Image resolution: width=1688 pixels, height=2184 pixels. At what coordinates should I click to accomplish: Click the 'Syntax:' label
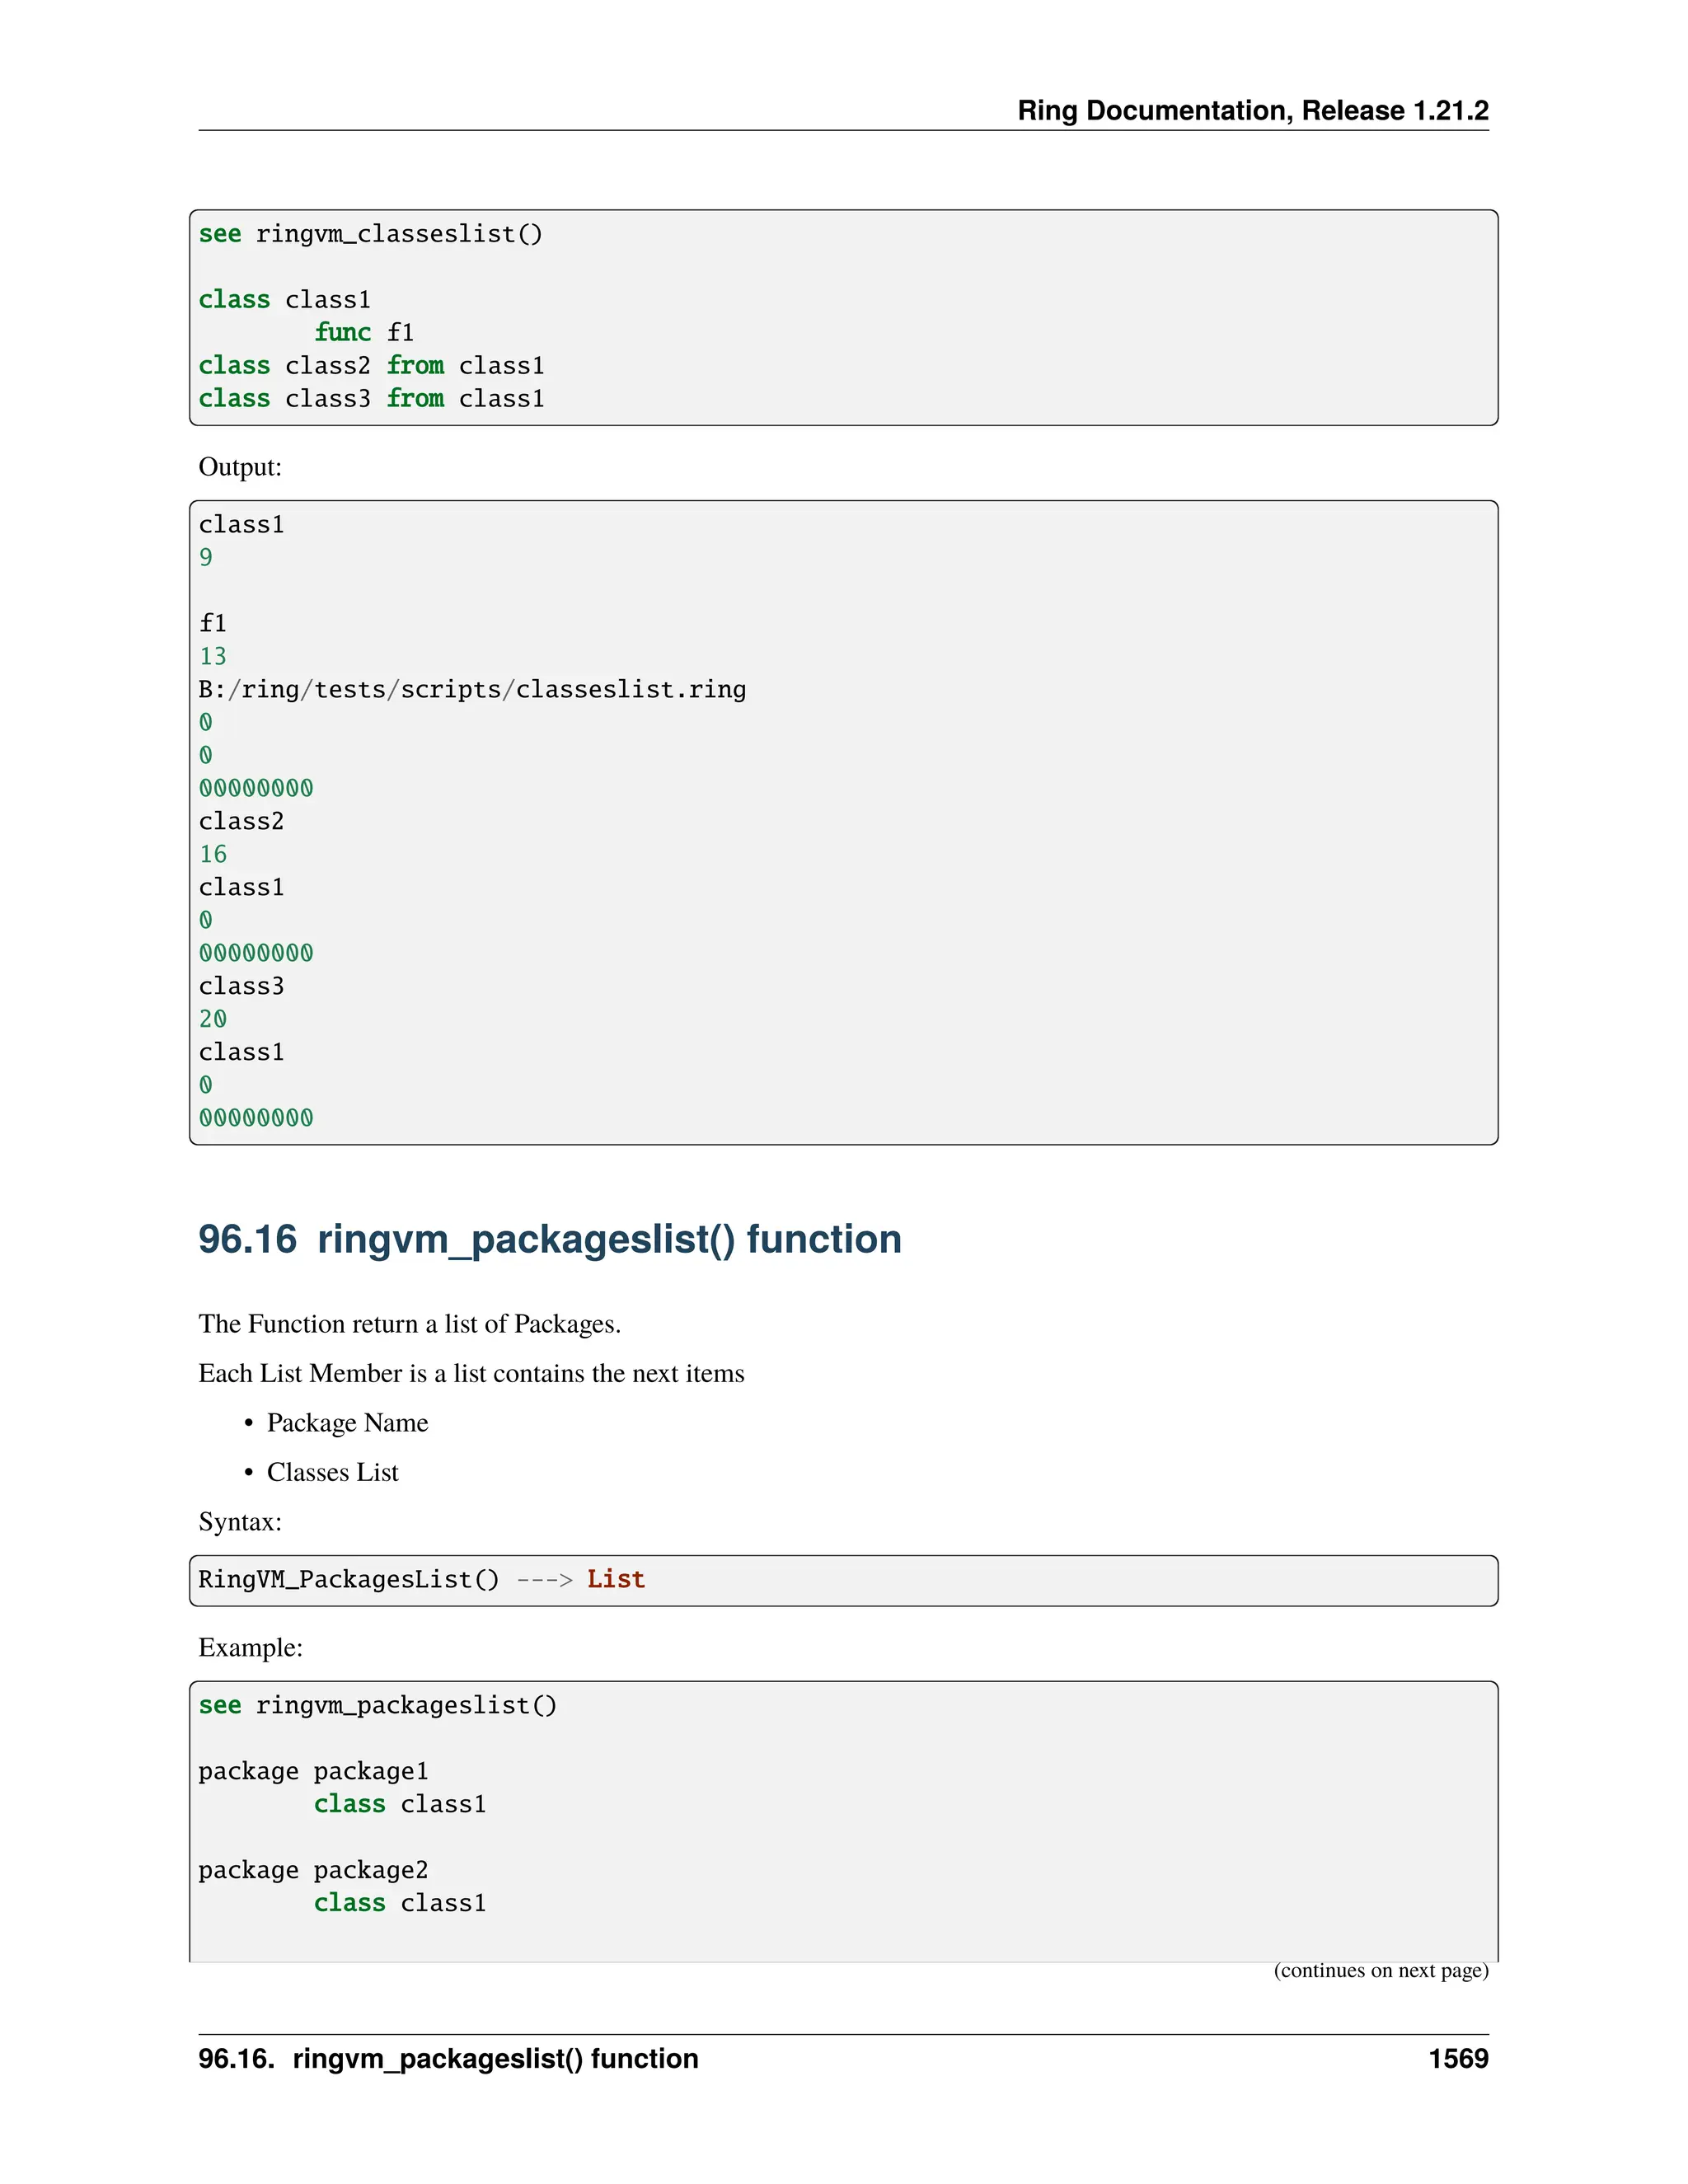[240, 1522]
